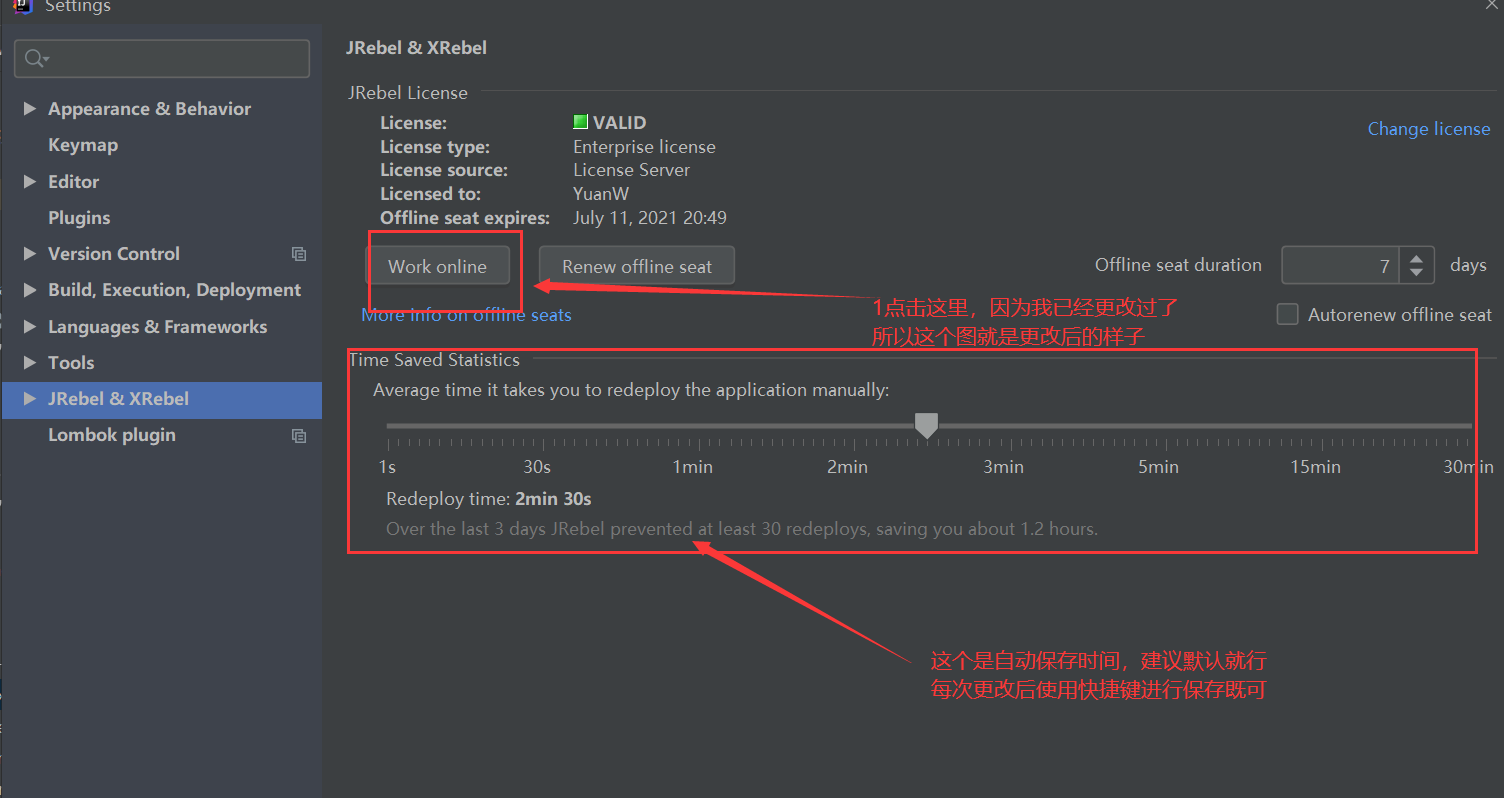Click the offline seat duration value field
1504x798 pixels.
(1340, 266)
